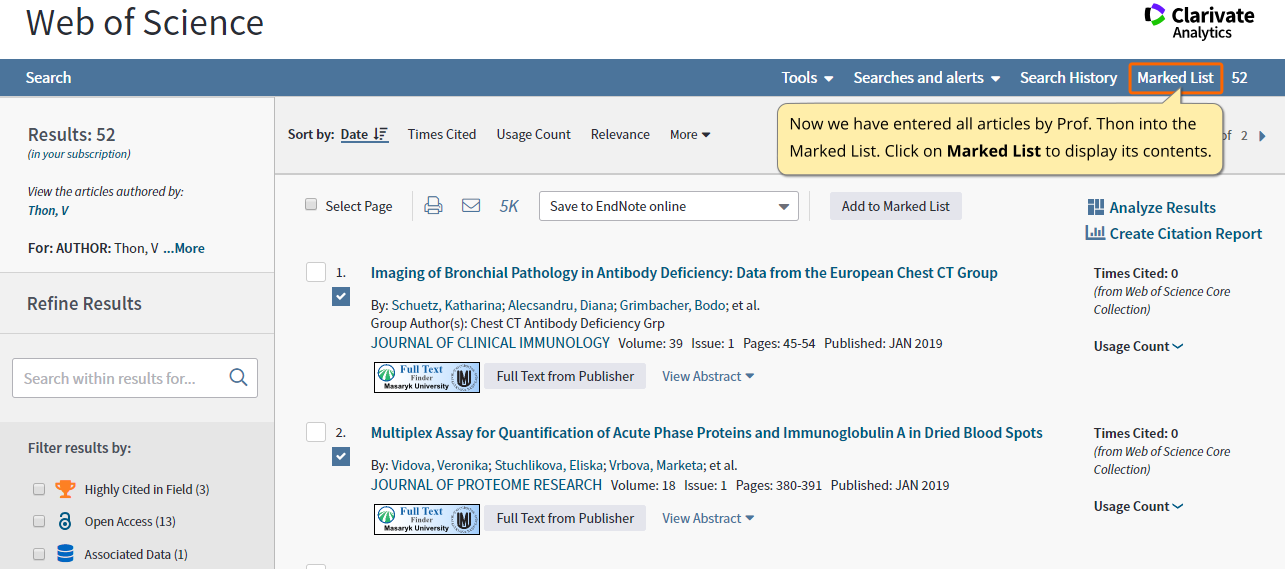Click the Refine Results heading
The height and width of the screenshot is (569, 1285).
tap(84, 303)
